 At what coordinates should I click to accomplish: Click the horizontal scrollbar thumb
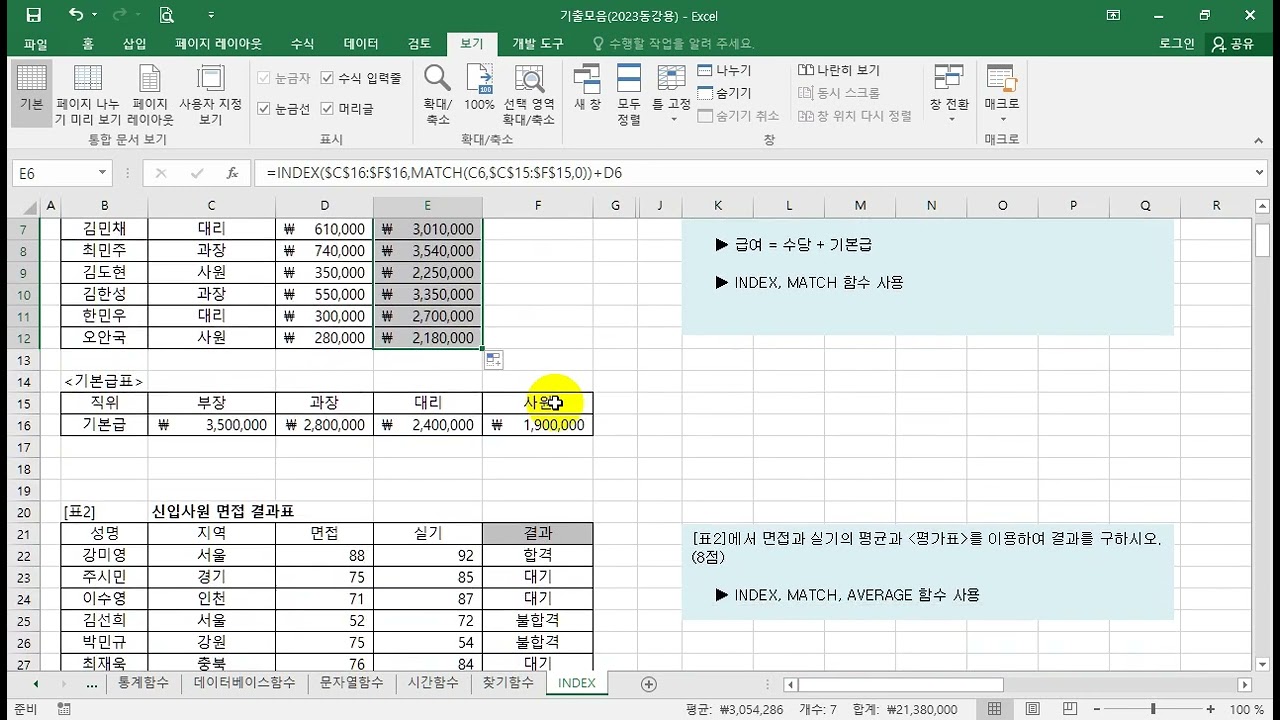coord(900,685)
